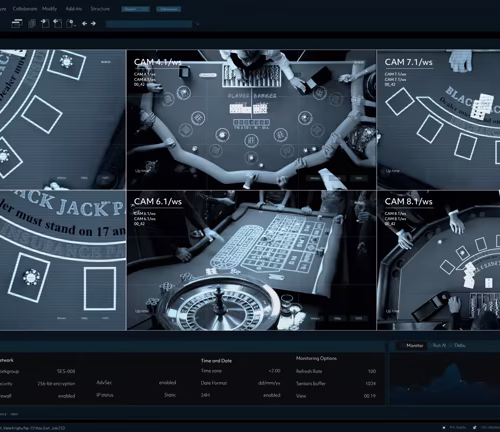Click the Up time label in CAM 7.1 feed
The width and height of the screenshot is (500, 432).
pos(393,171)
